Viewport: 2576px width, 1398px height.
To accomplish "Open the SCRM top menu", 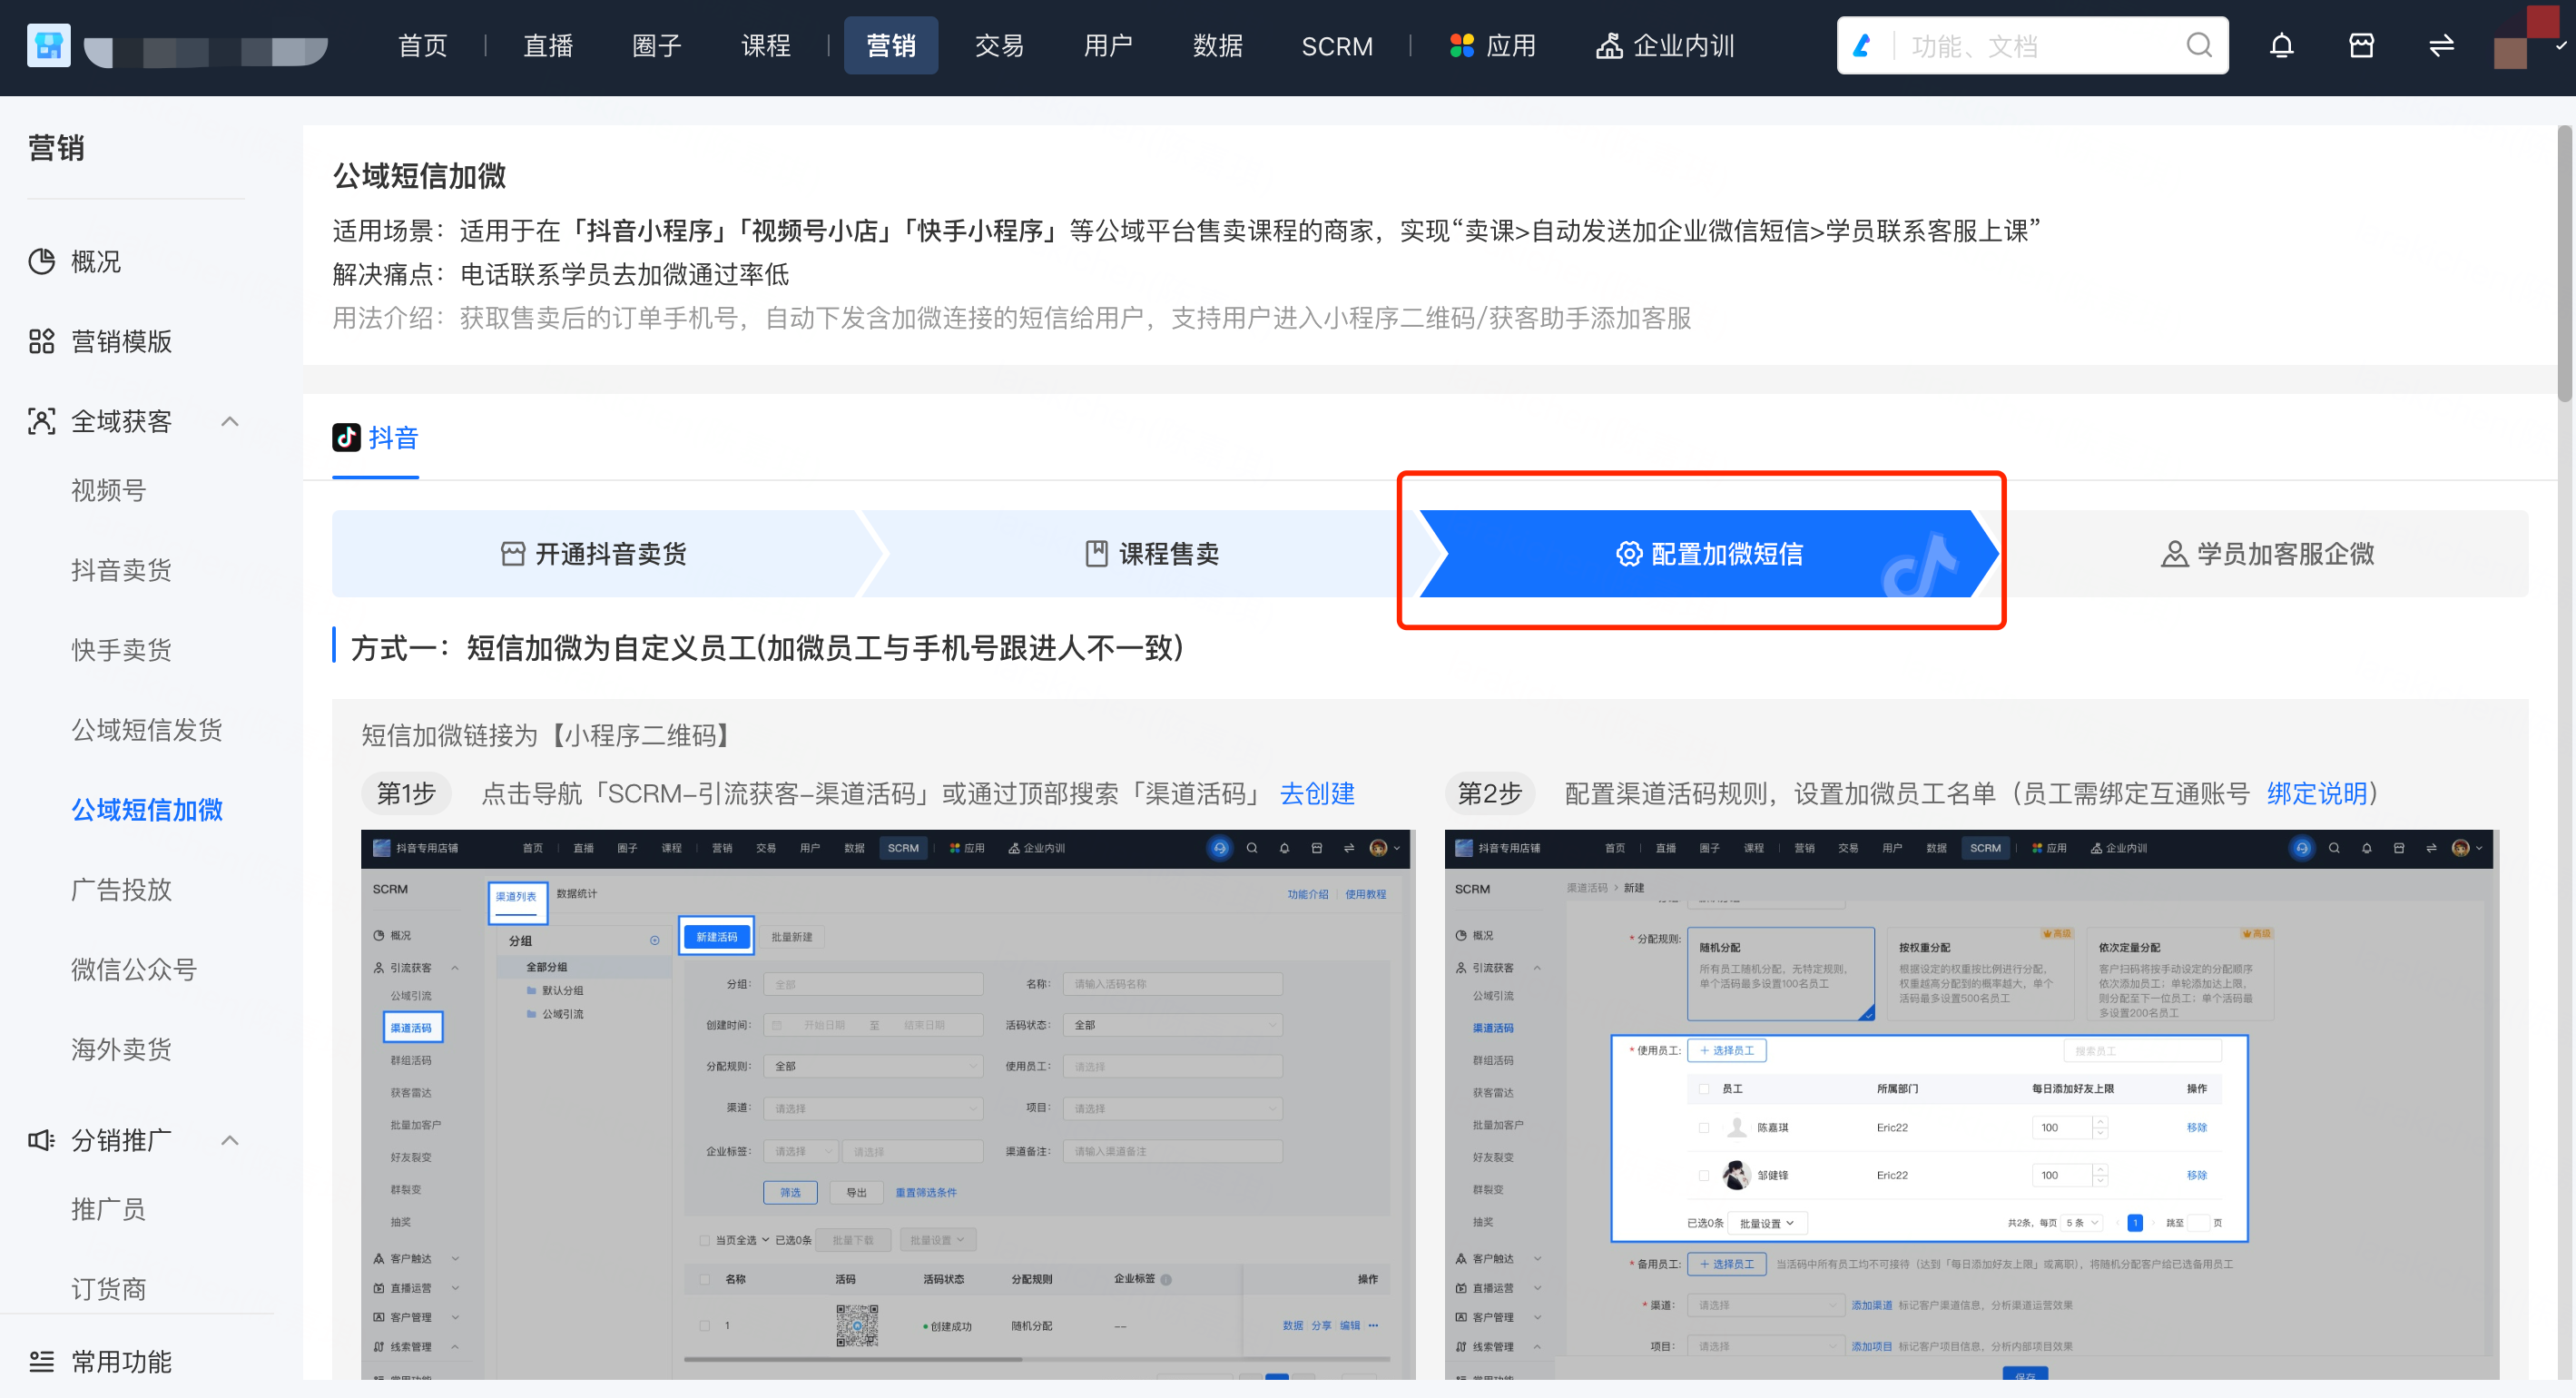I will pos(1337,46).
